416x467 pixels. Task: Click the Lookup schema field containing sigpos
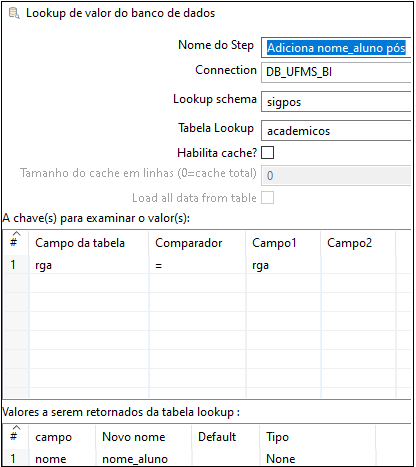[336, 102]
